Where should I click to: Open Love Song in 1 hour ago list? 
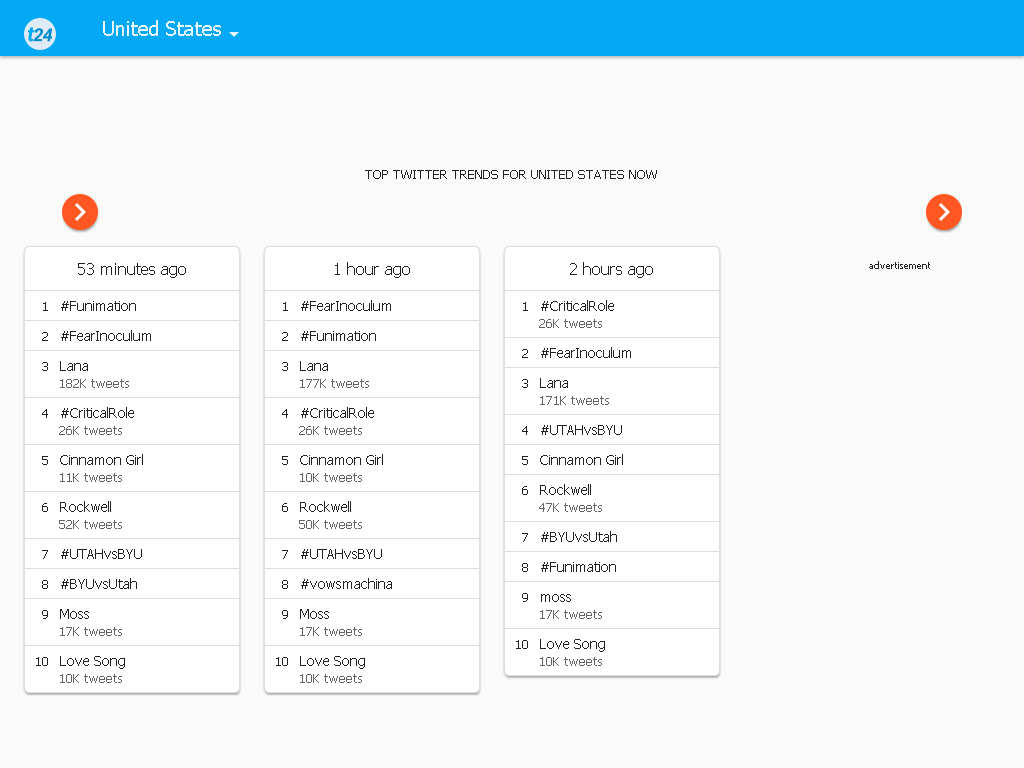point(372,669)
